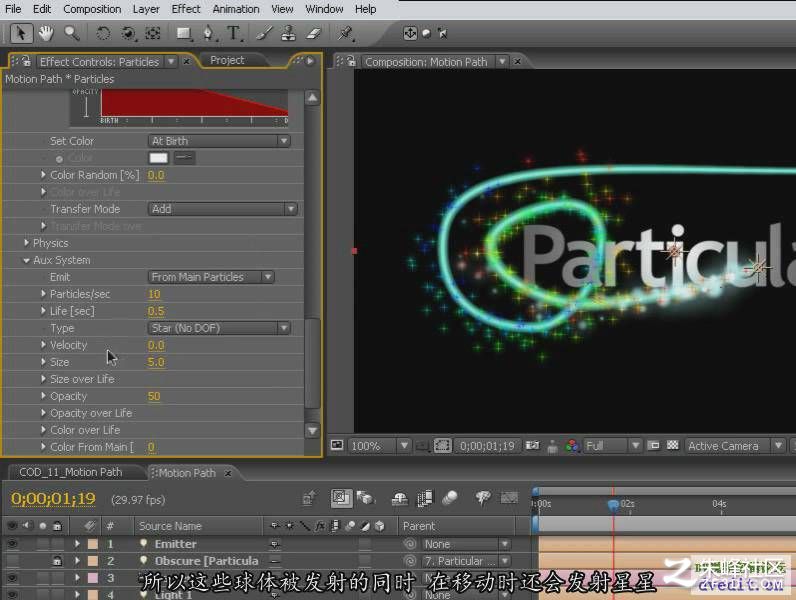Image resolution: width=796 pixels, height=600 pixels.
Task: Select the Eraser tool
Action: tap(314, 34)
